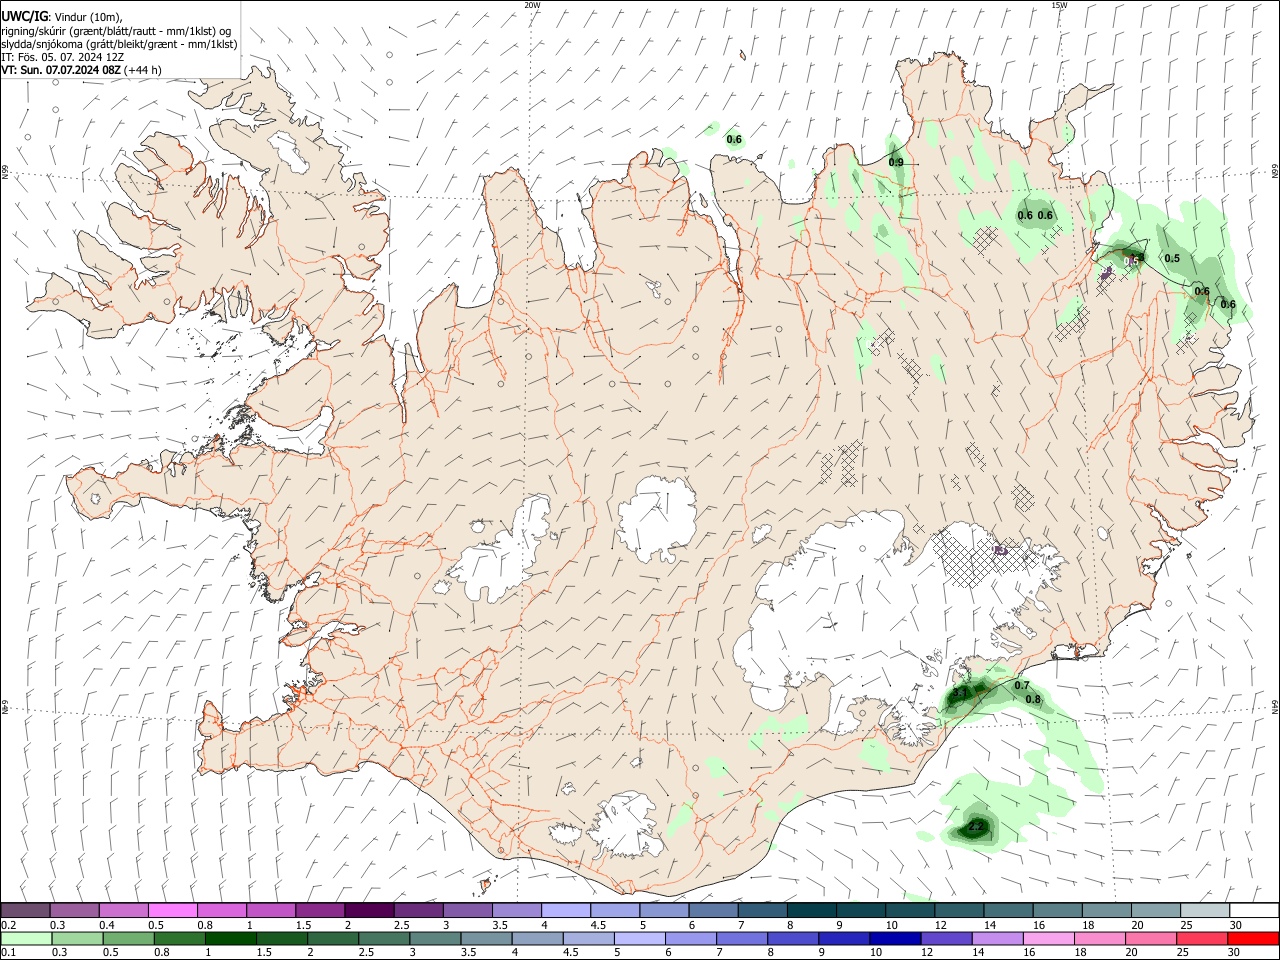Click the 0.5 precipitation value off east coast
Viewport: 1280px width, 960px height.
[x=1173, y=258]
